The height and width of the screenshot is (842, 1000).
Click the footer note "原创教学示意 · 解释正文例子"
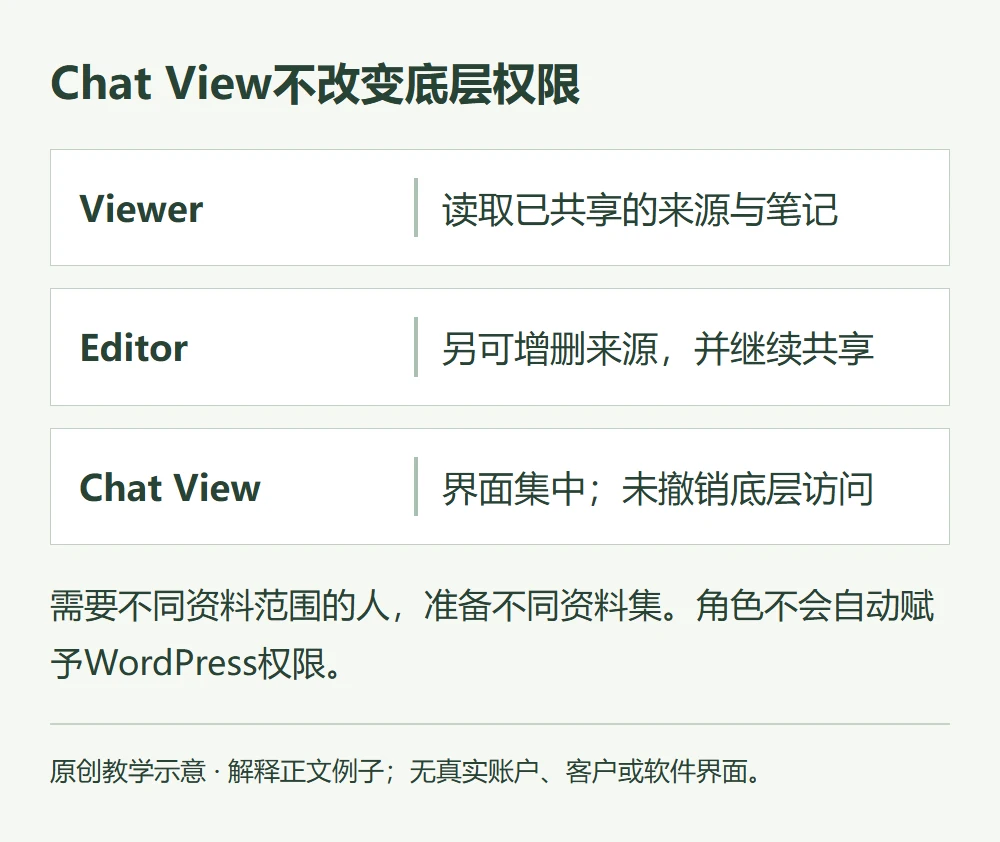click(216, 771)
